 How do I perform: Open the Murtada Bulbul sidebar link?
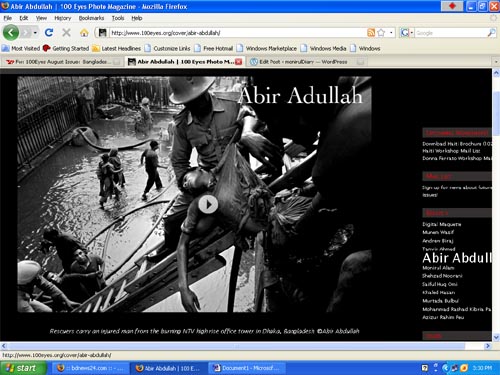[x=440, y=301]
